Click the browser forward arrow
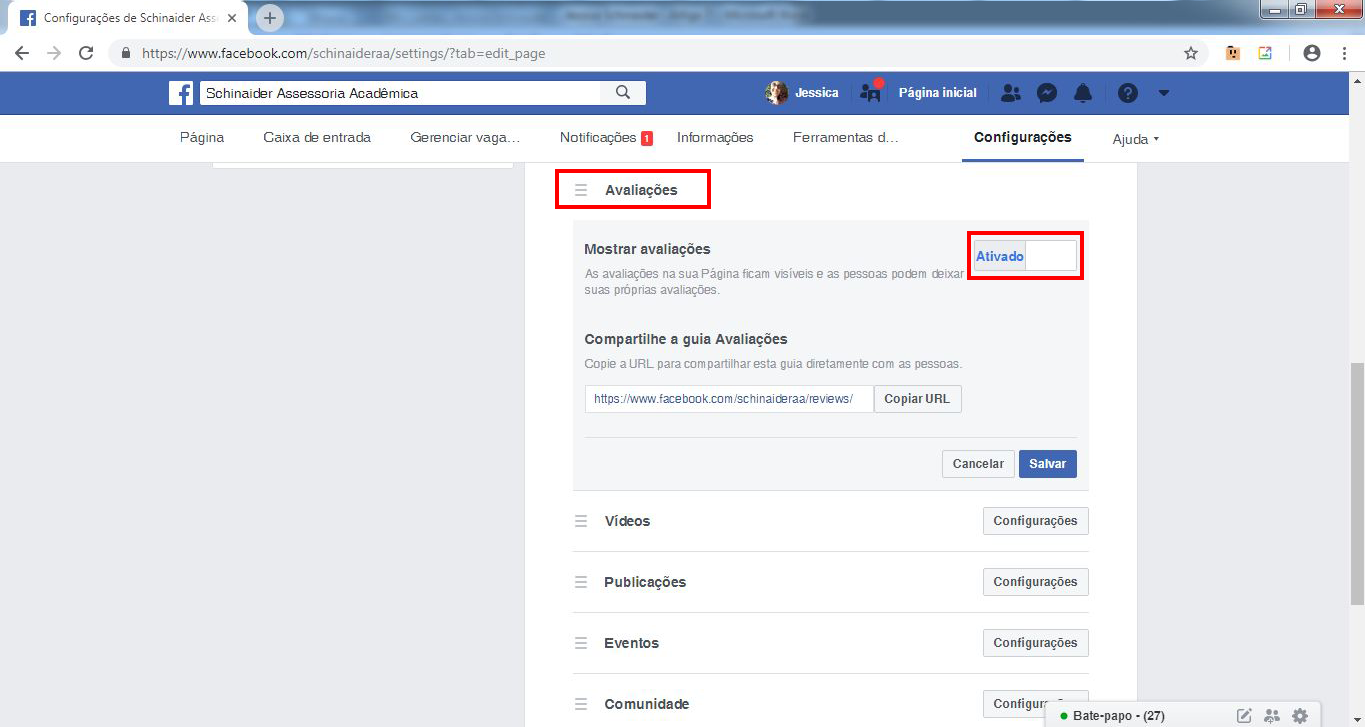1365x727 pixels. tap(54, 53)
